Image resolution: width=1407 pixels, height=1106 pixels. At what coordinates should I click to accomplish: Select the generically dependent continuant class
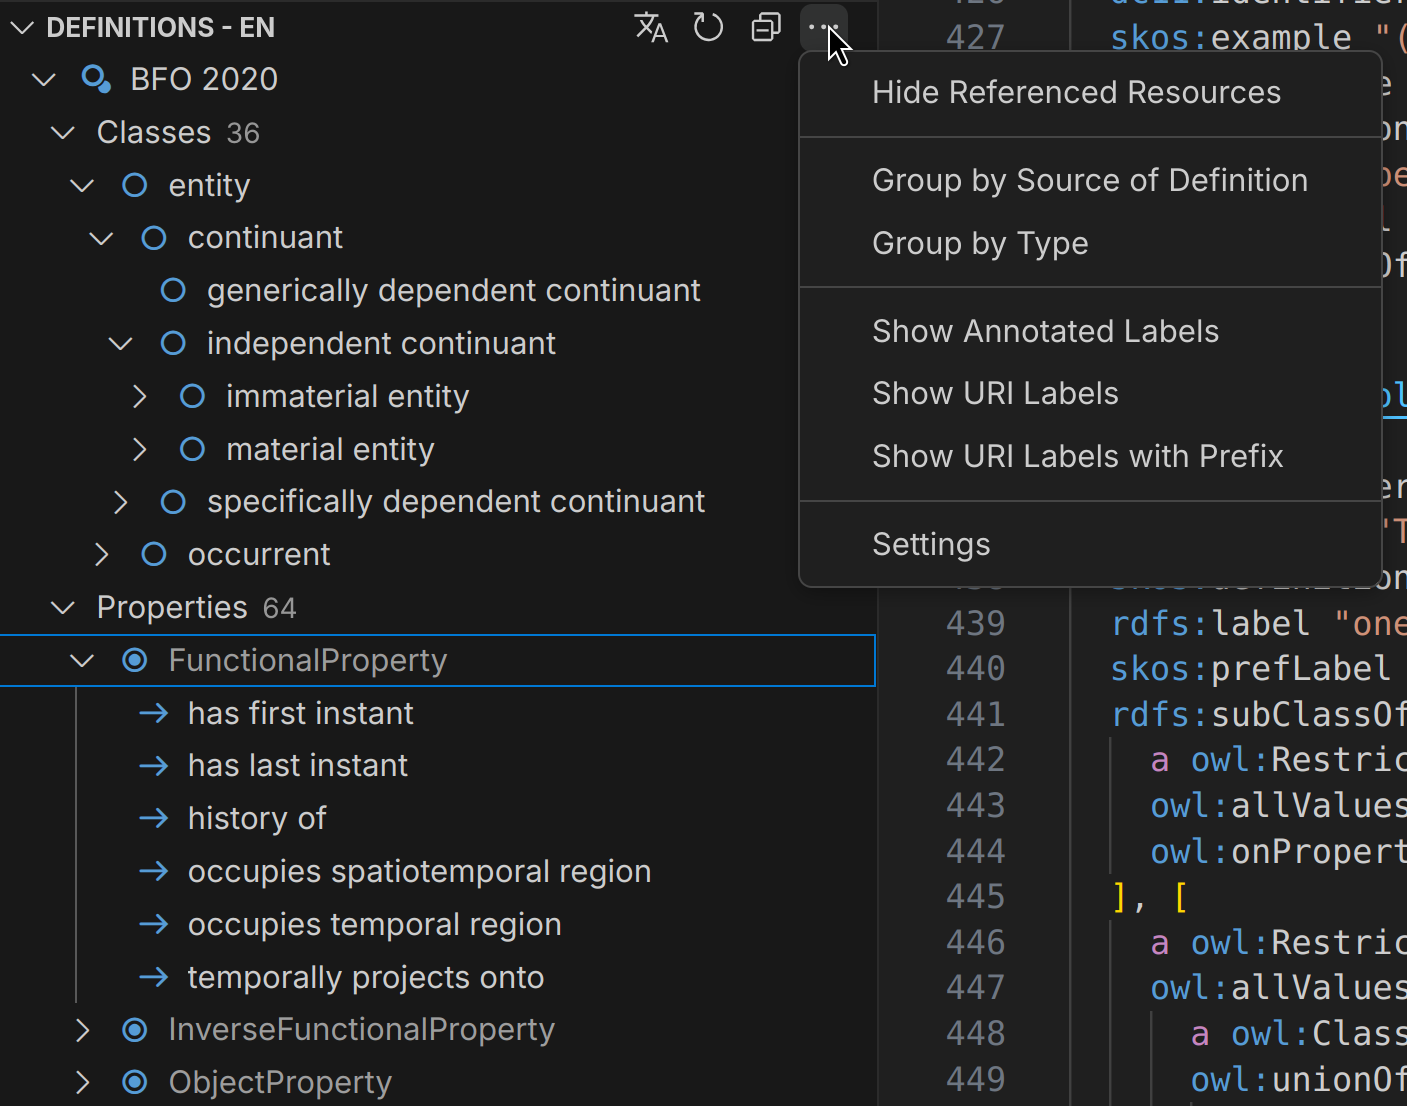(453, 290)
